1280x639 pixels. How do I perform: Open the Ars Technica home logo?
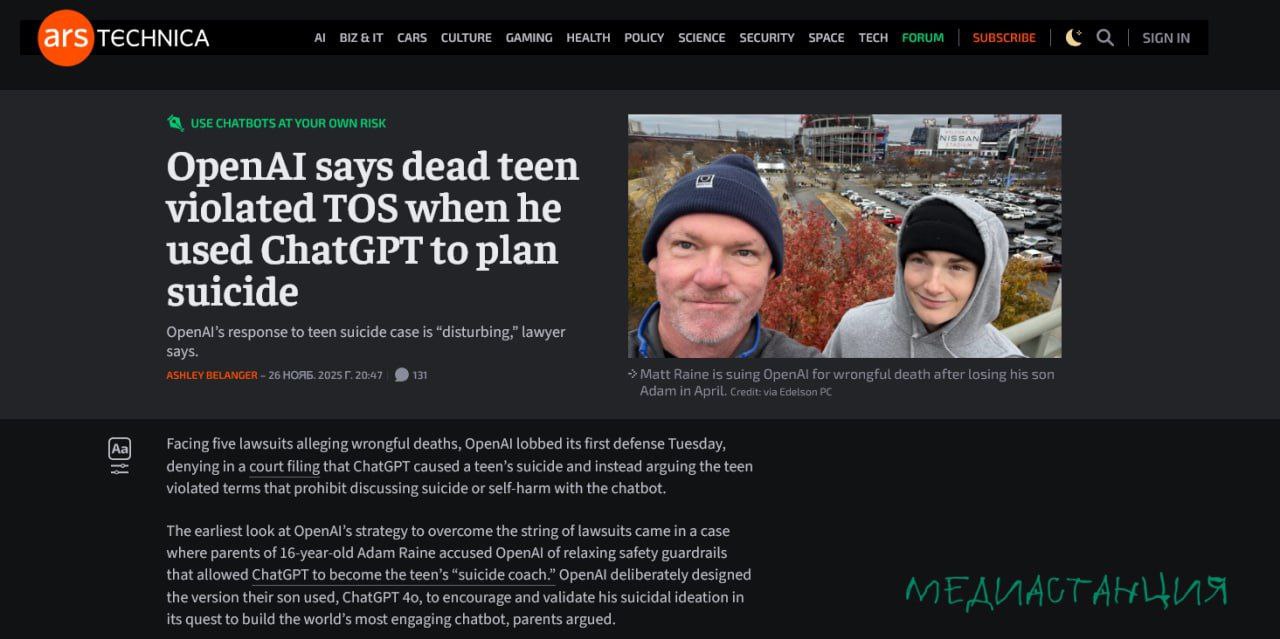click(123, 38)
